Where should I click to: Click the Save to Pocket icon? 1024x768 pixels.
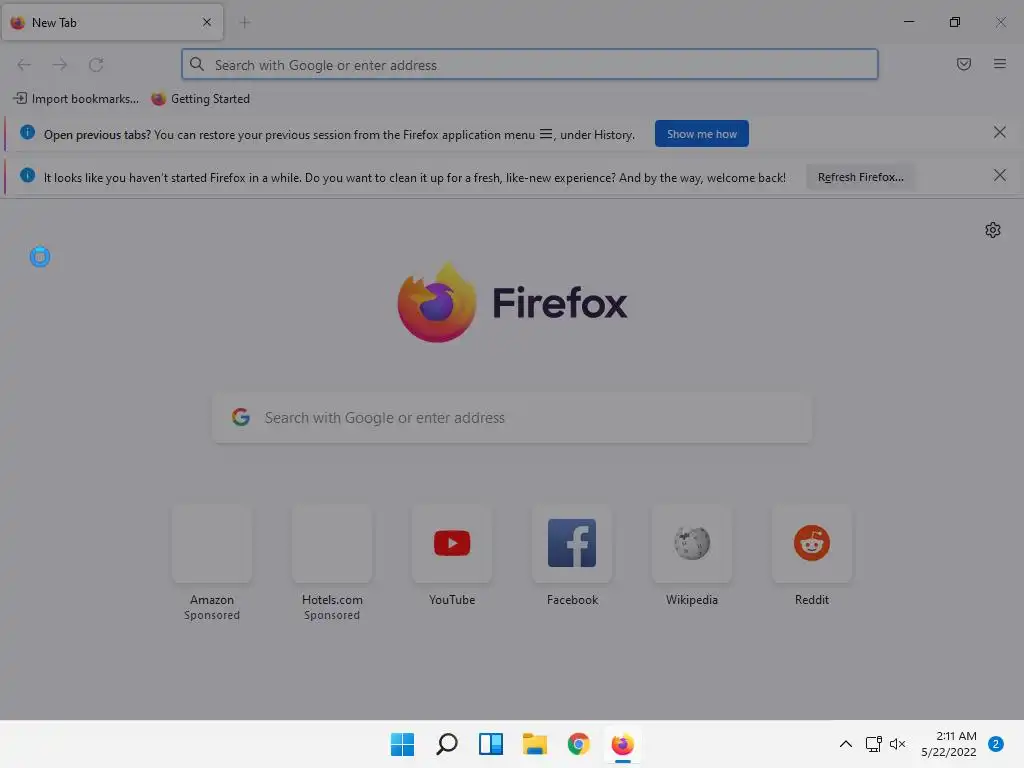[963, 64]
